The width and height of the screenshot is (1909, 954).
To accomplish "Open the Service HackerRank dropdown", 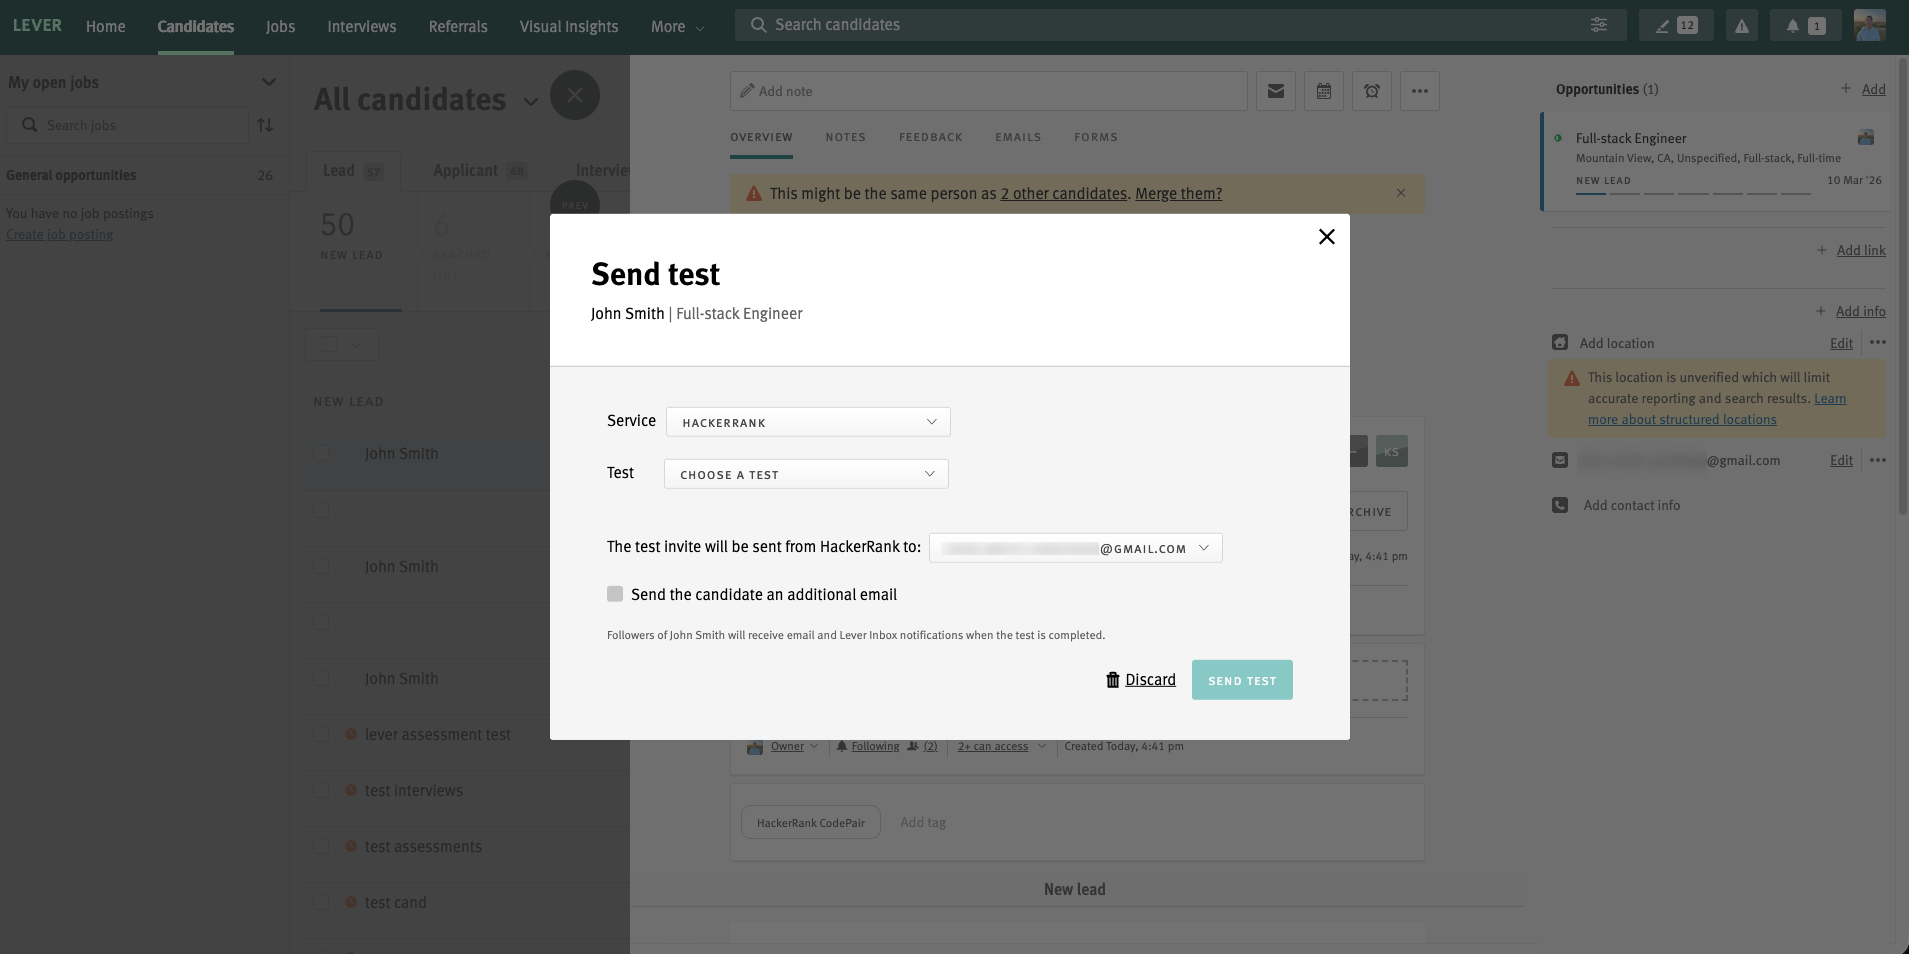I will pyautogui.click(x=808, y=422).
